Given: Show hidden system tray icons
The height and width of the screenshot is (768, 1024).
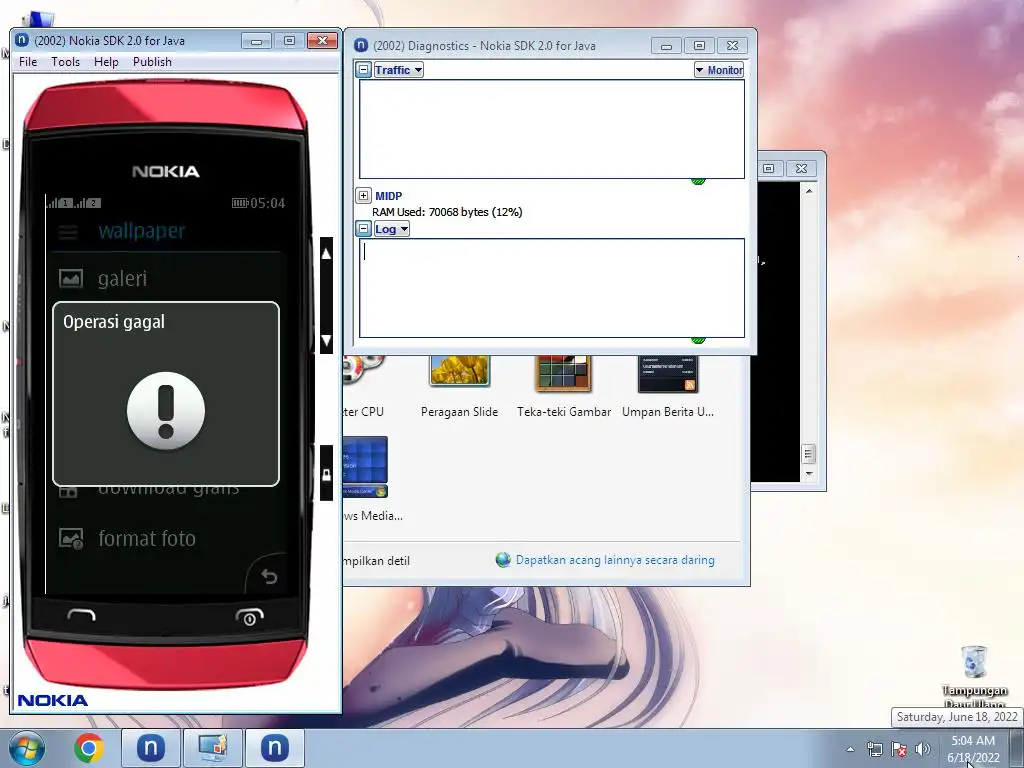Looking at the screenshot, I should 850,749.
